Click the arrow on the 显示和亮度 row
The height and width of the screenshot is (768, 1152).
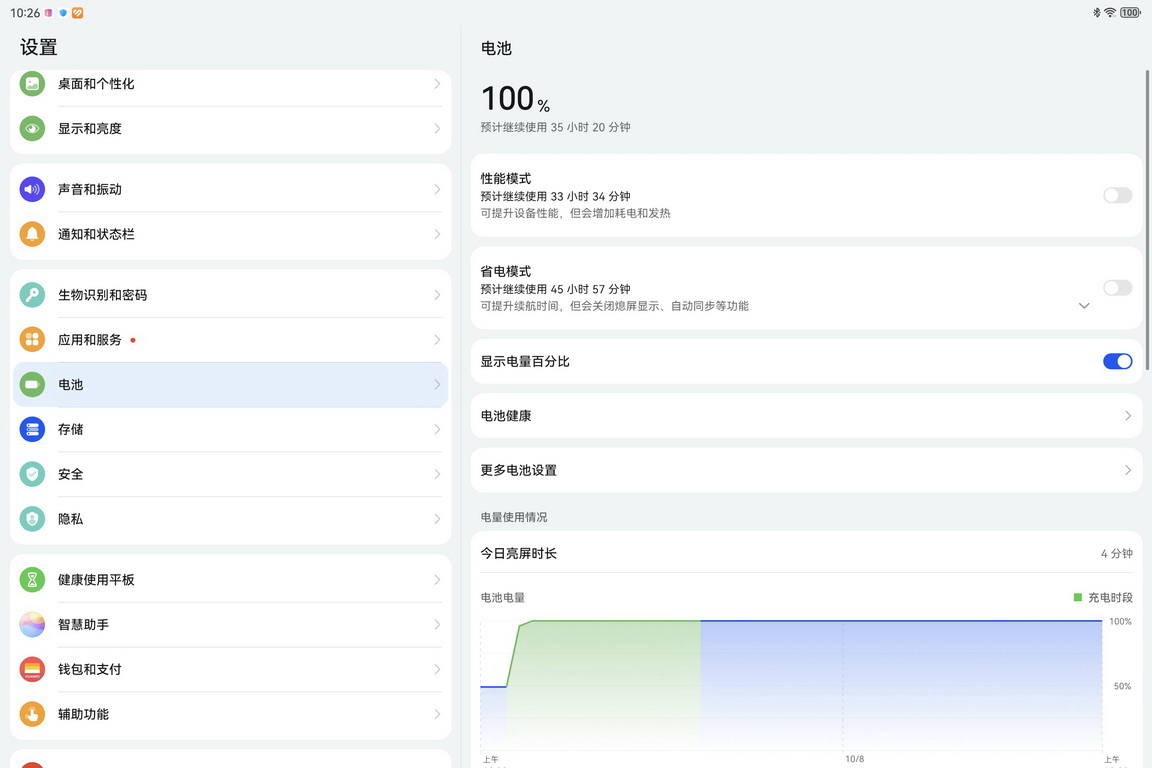(x=437, y=129)
